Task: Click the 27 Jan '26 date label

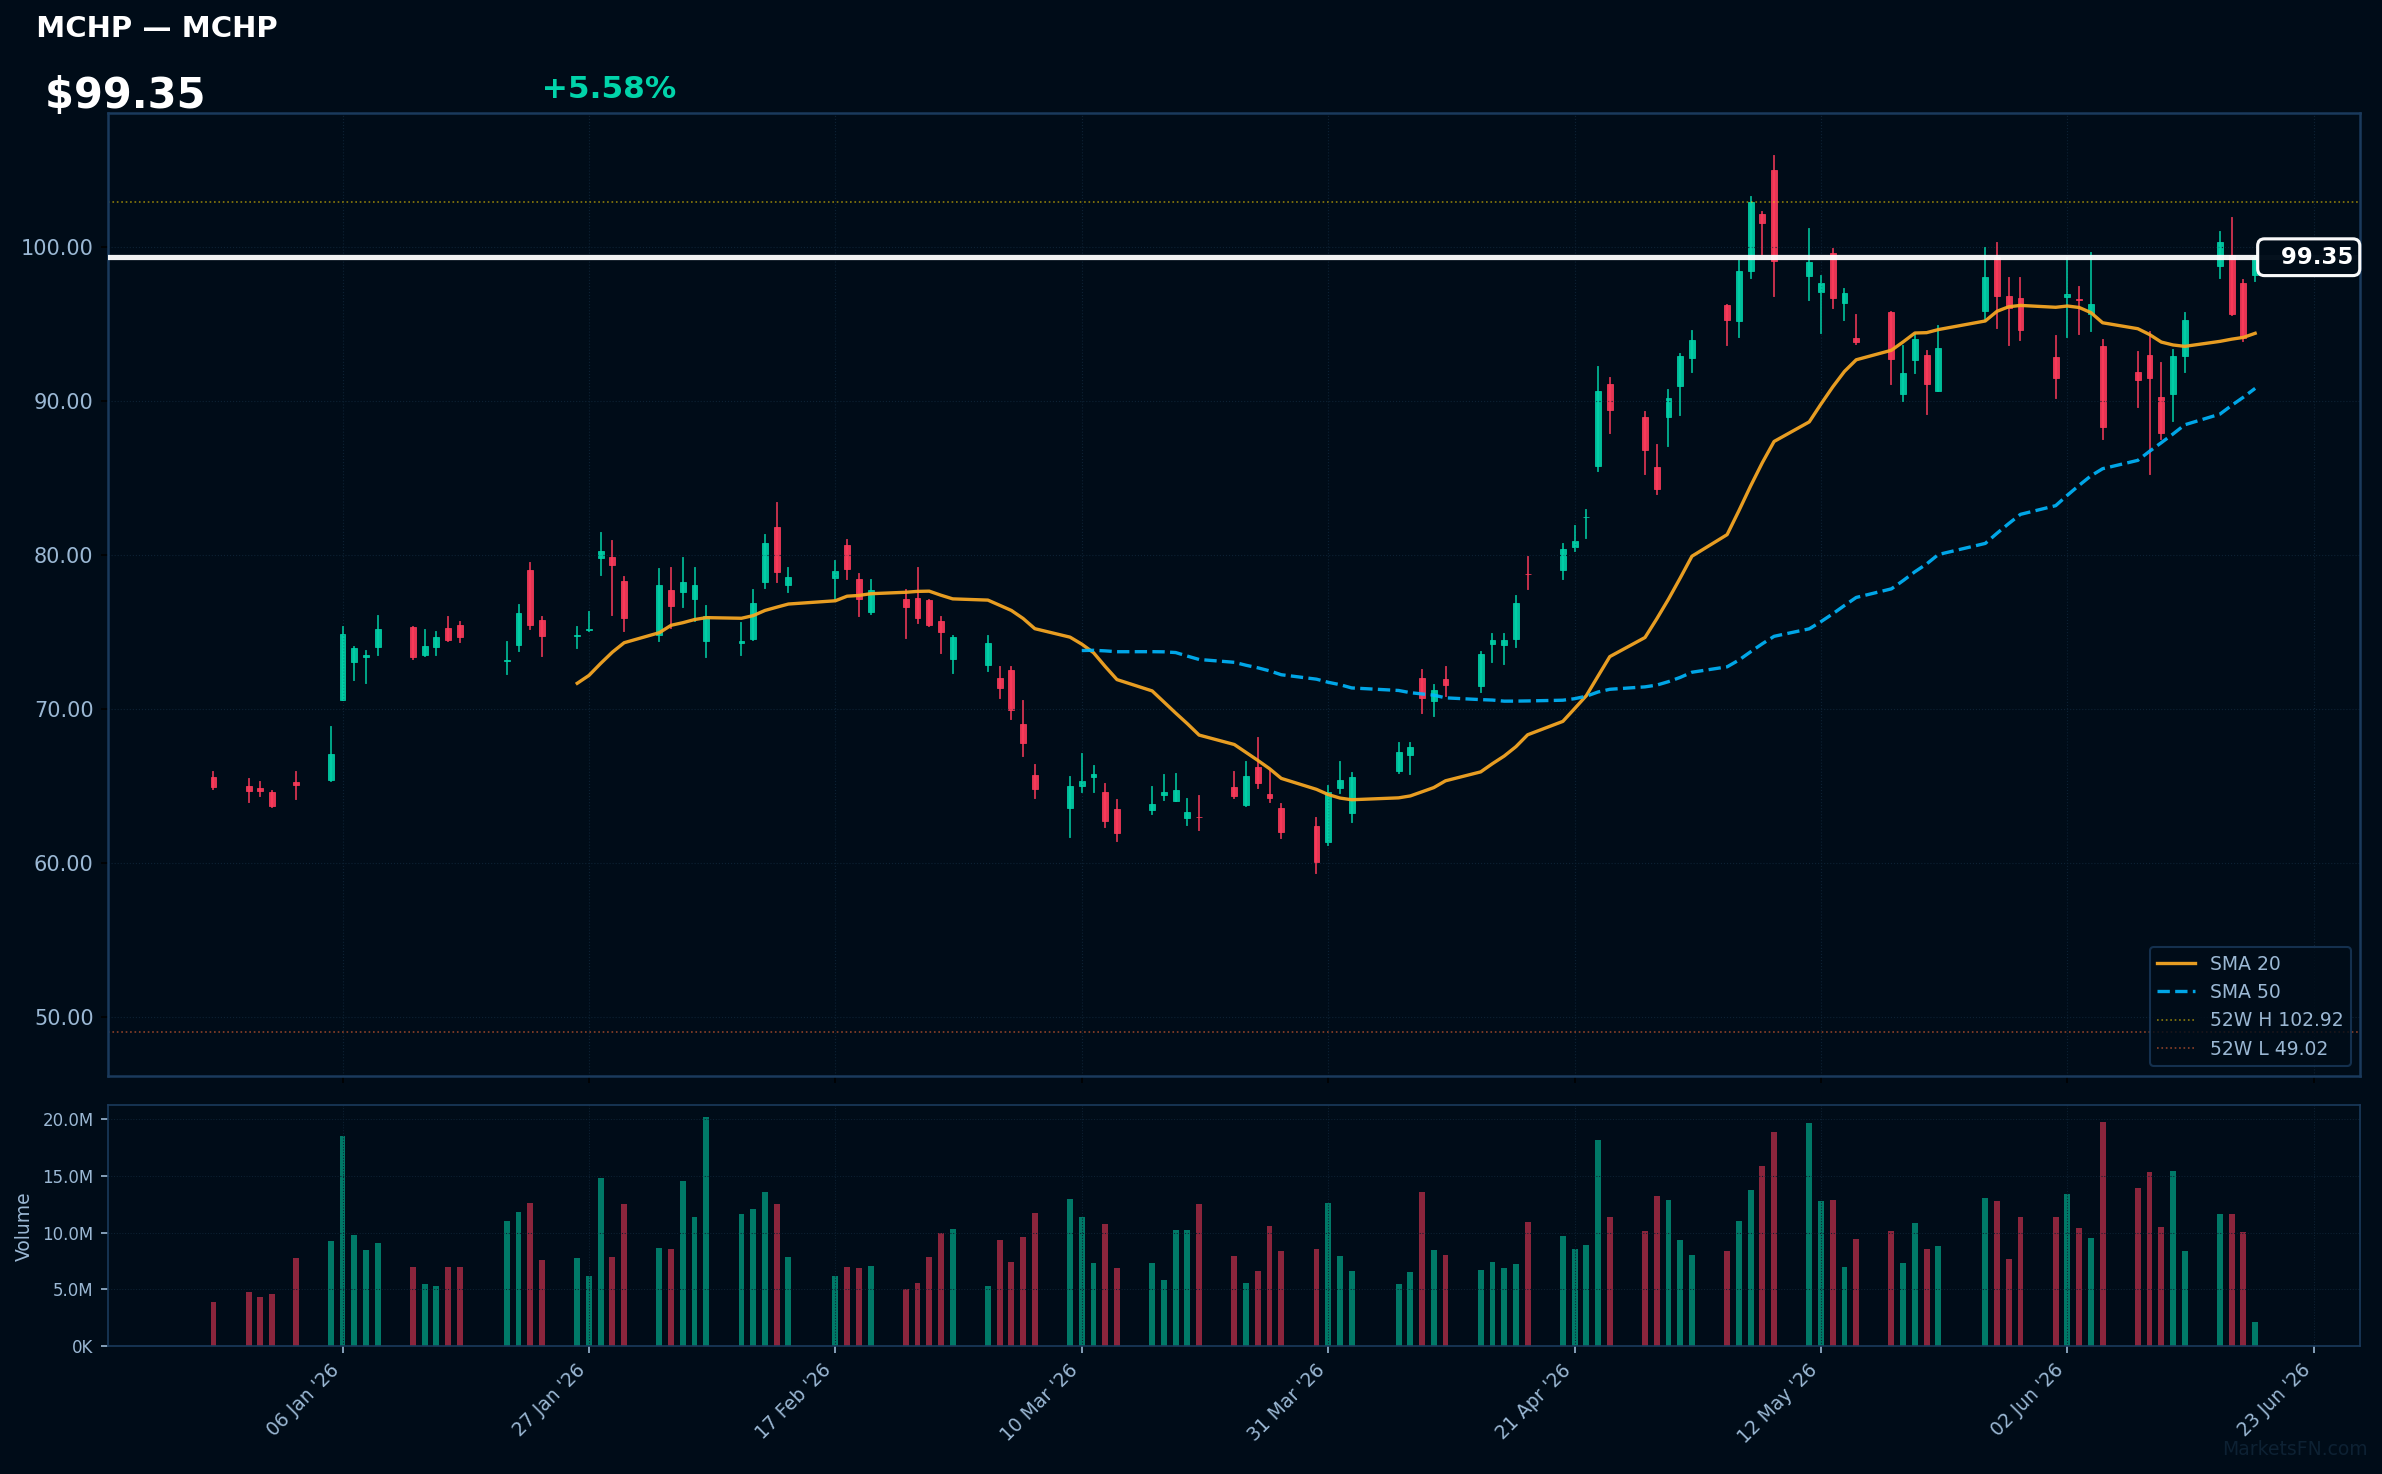Action: click(548, 1400)
